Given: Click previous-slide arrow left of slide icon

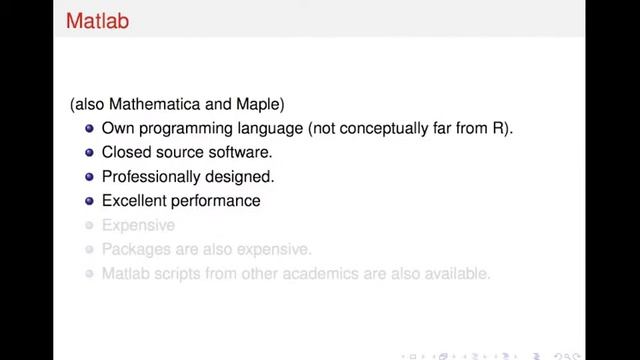Looking at the screenshot, I should (x=403, y=357).
